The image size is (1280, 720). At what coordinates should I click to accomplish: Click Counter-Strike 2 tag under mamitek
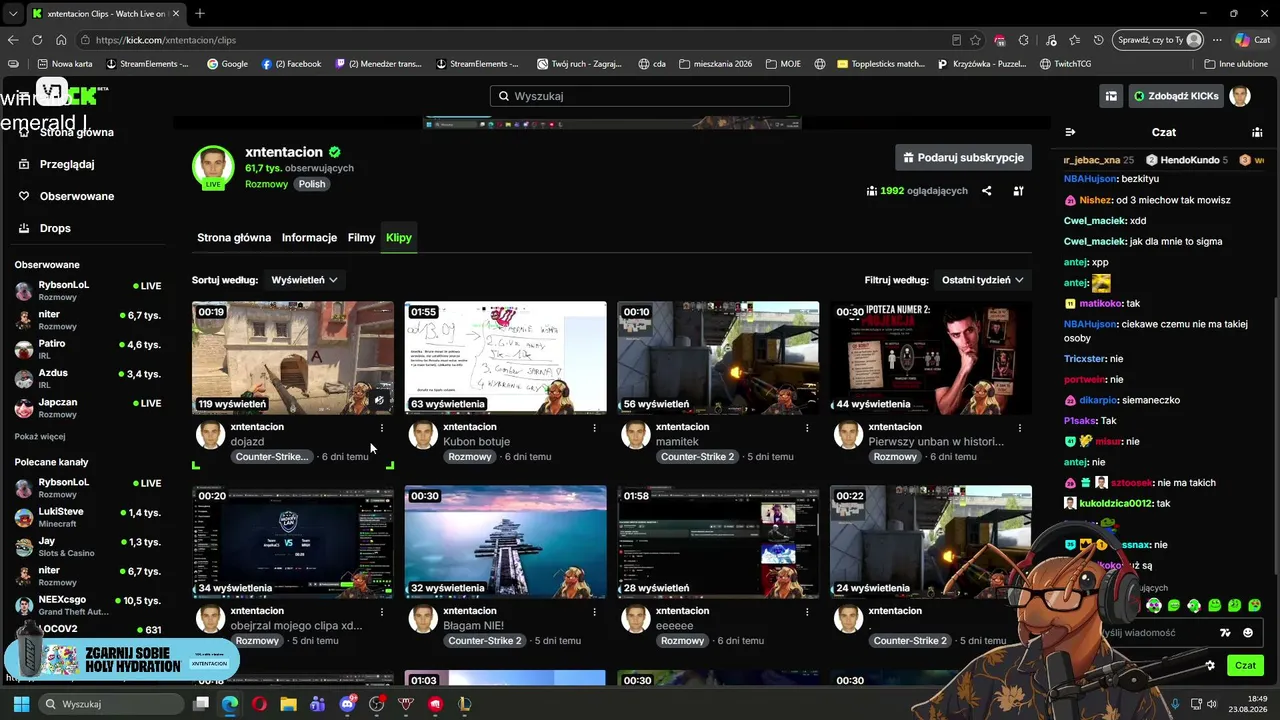697,457
